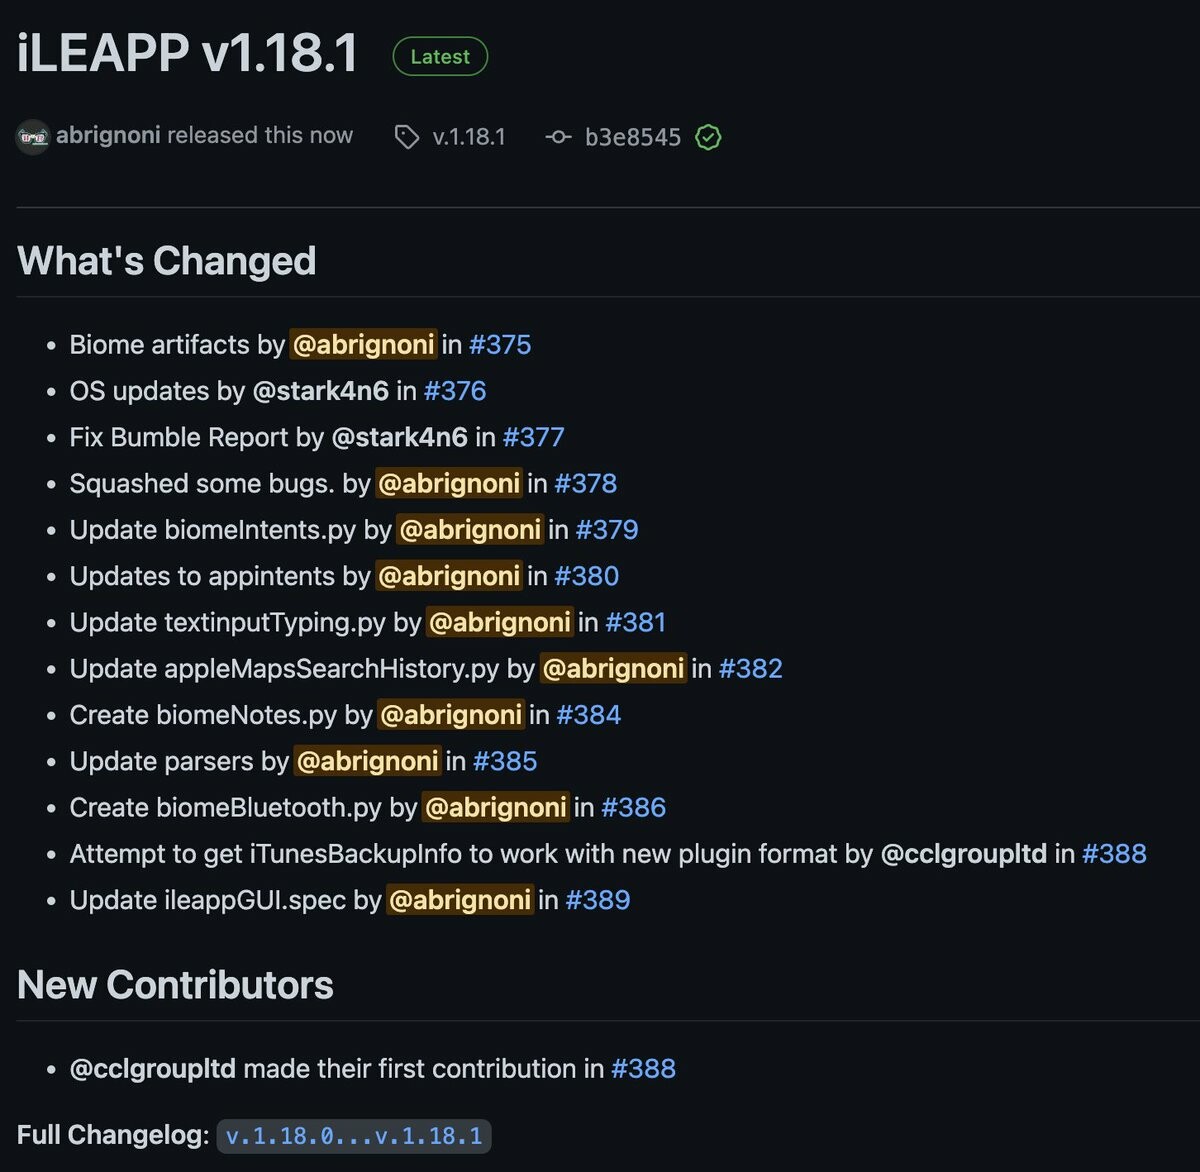The height and width of the screenshot is (1172, 1200).
Task: Click the abrignoni avatar image
Action: point(33,137)
